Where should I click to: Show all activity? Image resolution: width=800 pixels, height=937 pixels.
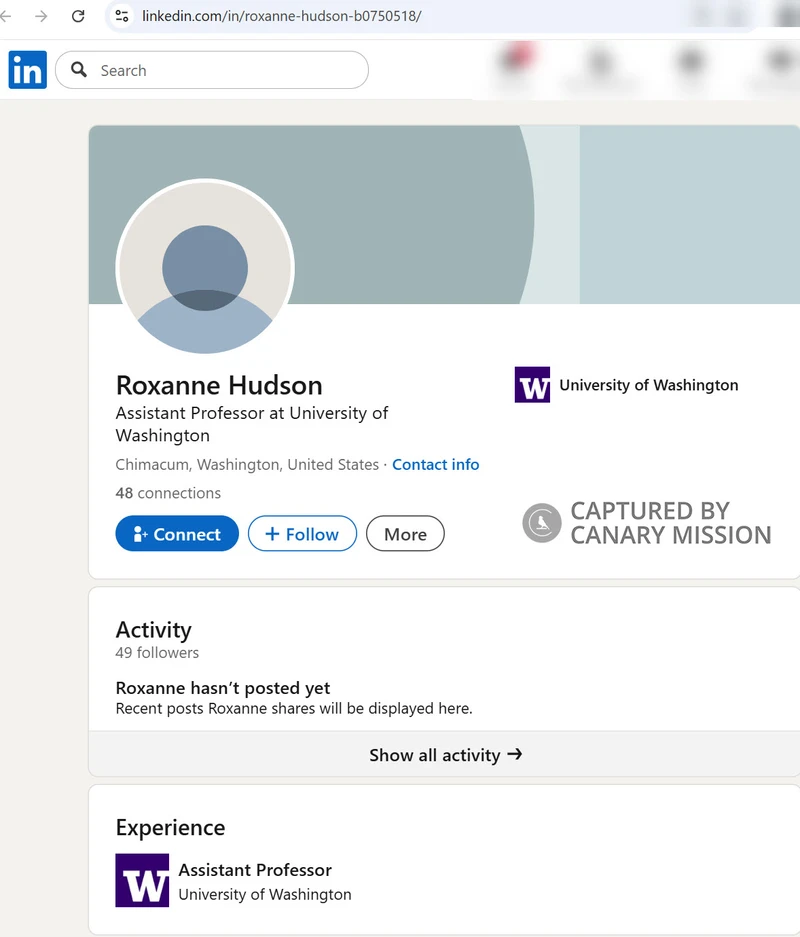tap(445, 755)
